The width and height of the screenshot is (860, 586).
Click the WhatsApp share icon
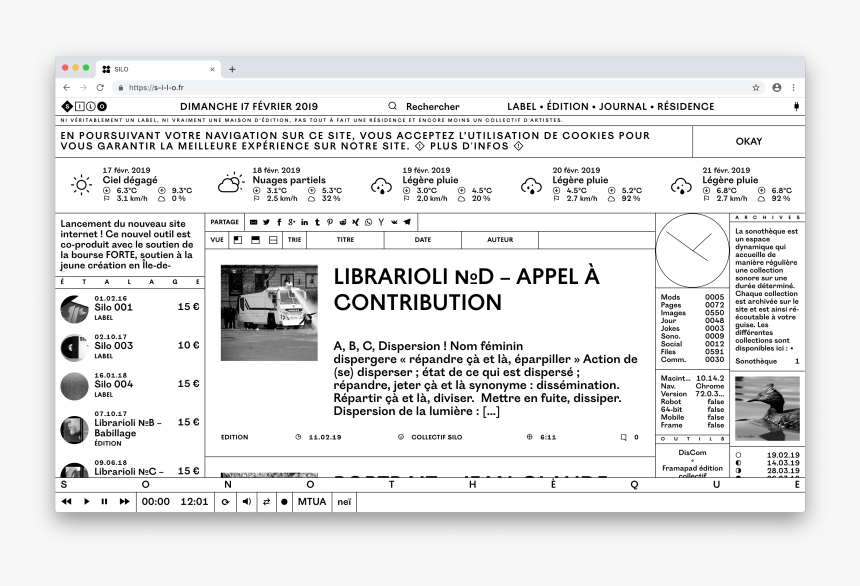(368, 222)
